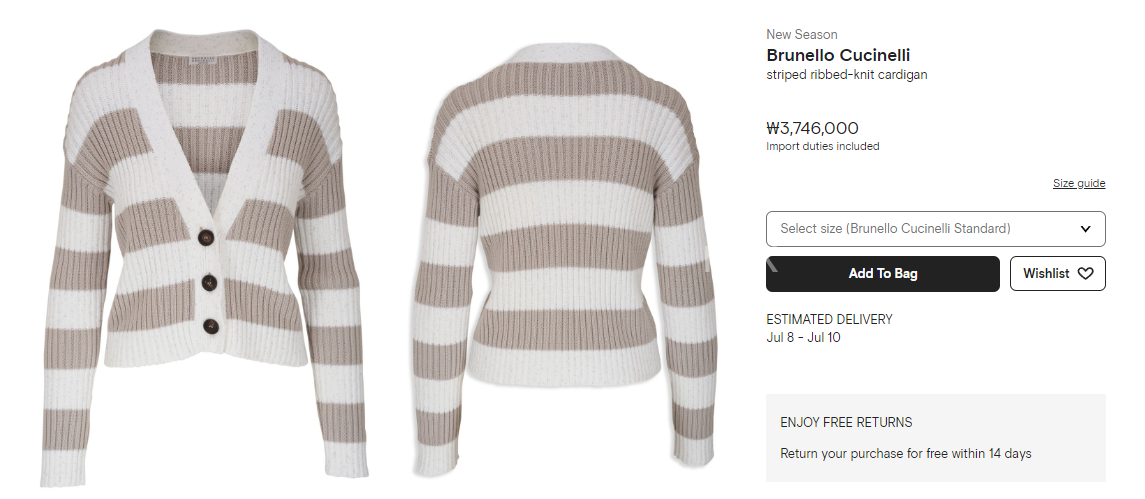Click the ENJOY FREE RETURNS heading
The image size is (1145, 499).
[846, 422]
